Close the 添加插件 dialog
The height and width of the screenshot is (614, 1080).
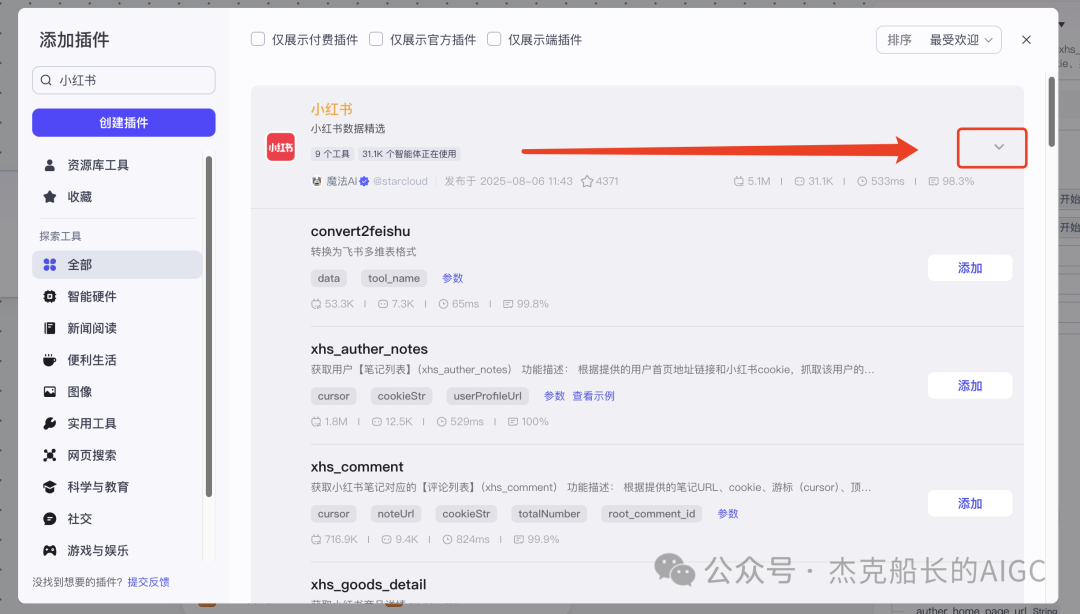pyautogui.click(x=1026, y=40)
